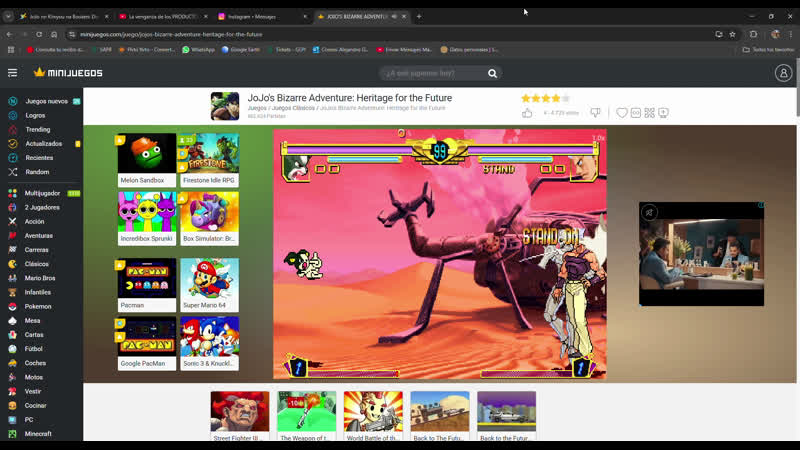Open the Sonic 3 & Knuckles thumbnail
This screenshot has height=450, width=800.
tap(209, 343)
